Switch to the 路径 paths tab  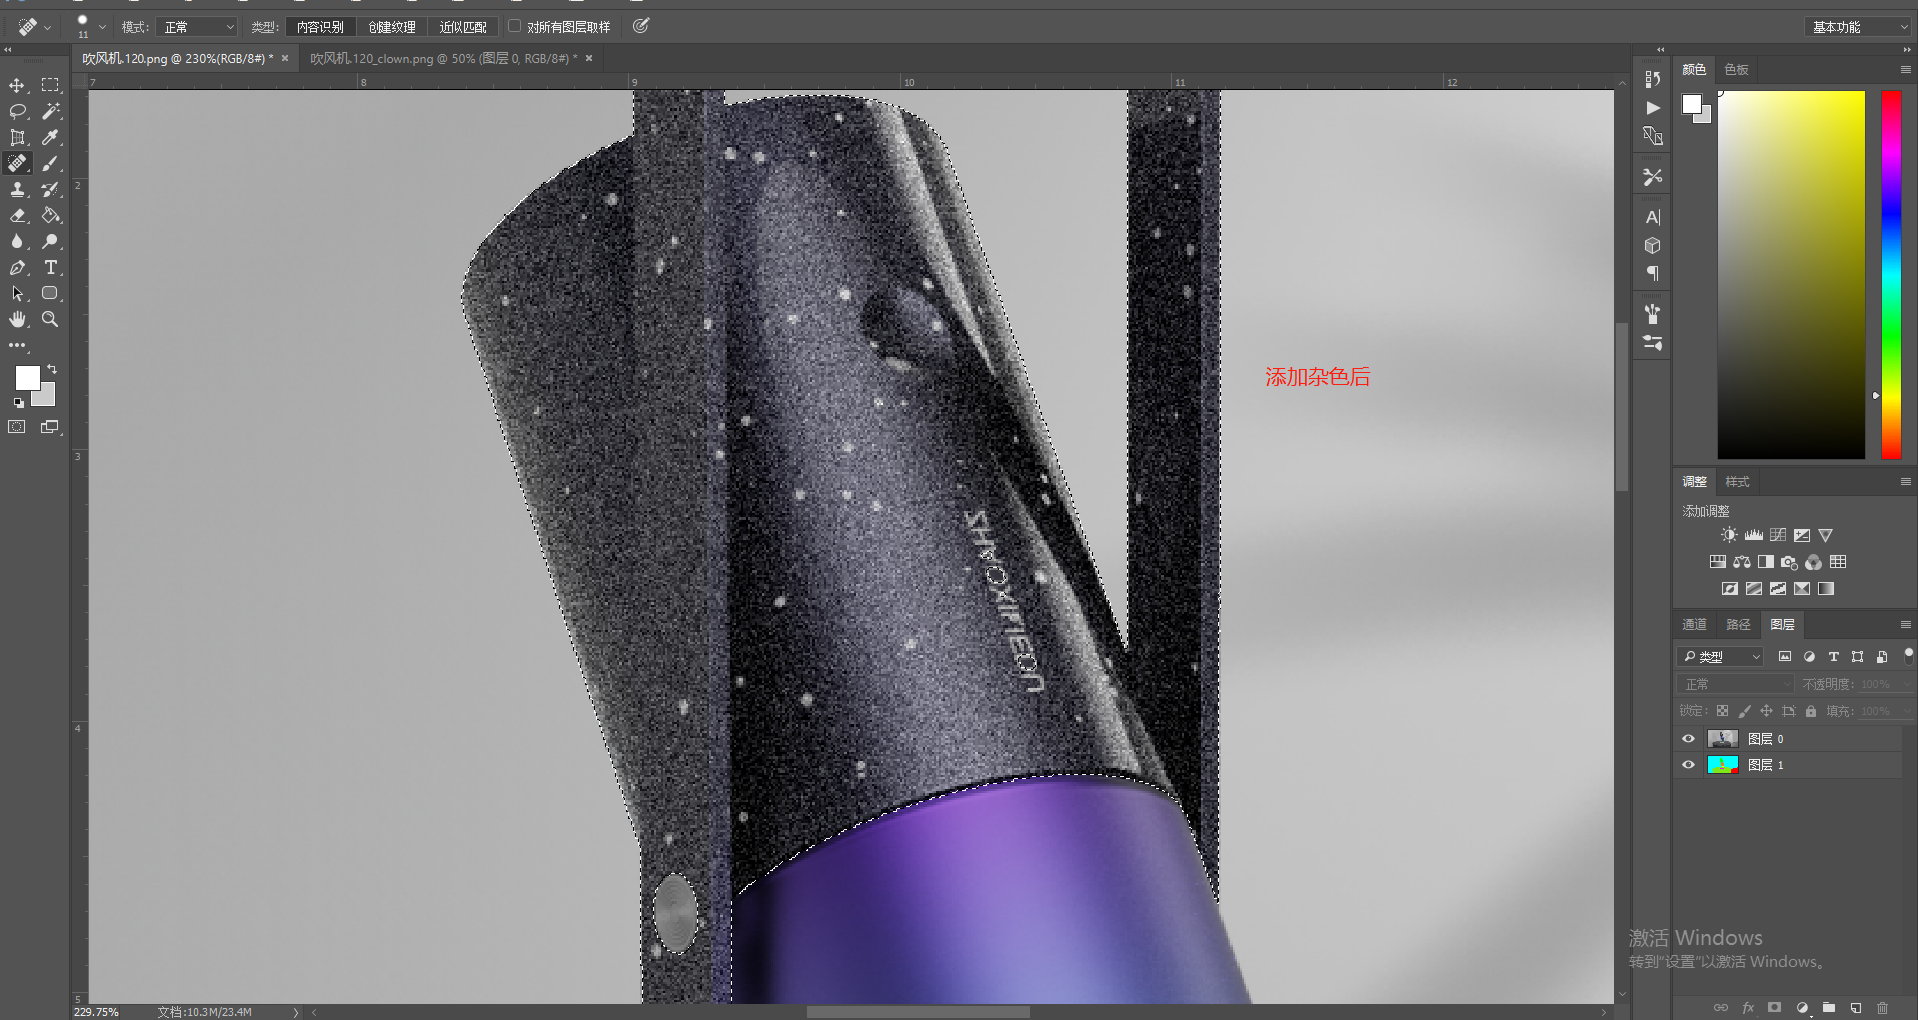click(1739, 625)
